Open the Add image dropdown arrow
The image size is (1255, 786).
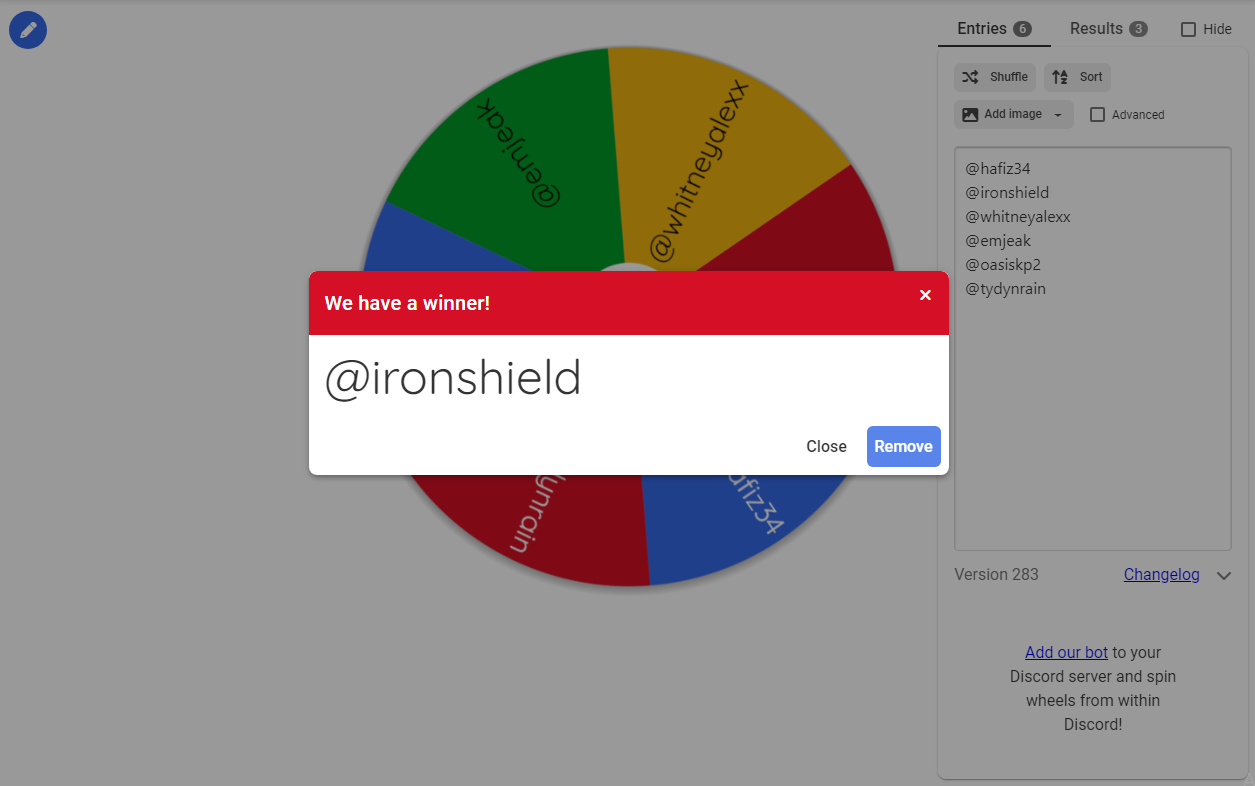click(x=1058, y=115)
